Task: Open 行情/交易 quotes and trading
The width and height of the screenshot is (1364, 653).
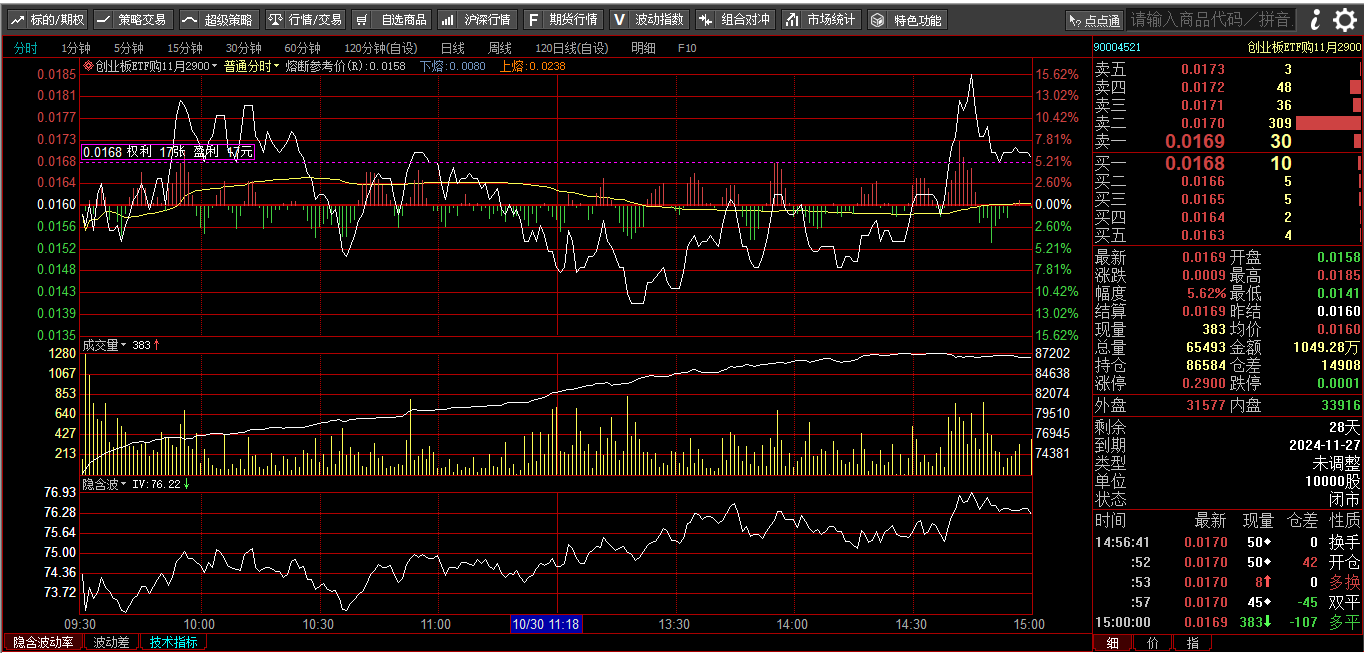Action: click(305, 20)
